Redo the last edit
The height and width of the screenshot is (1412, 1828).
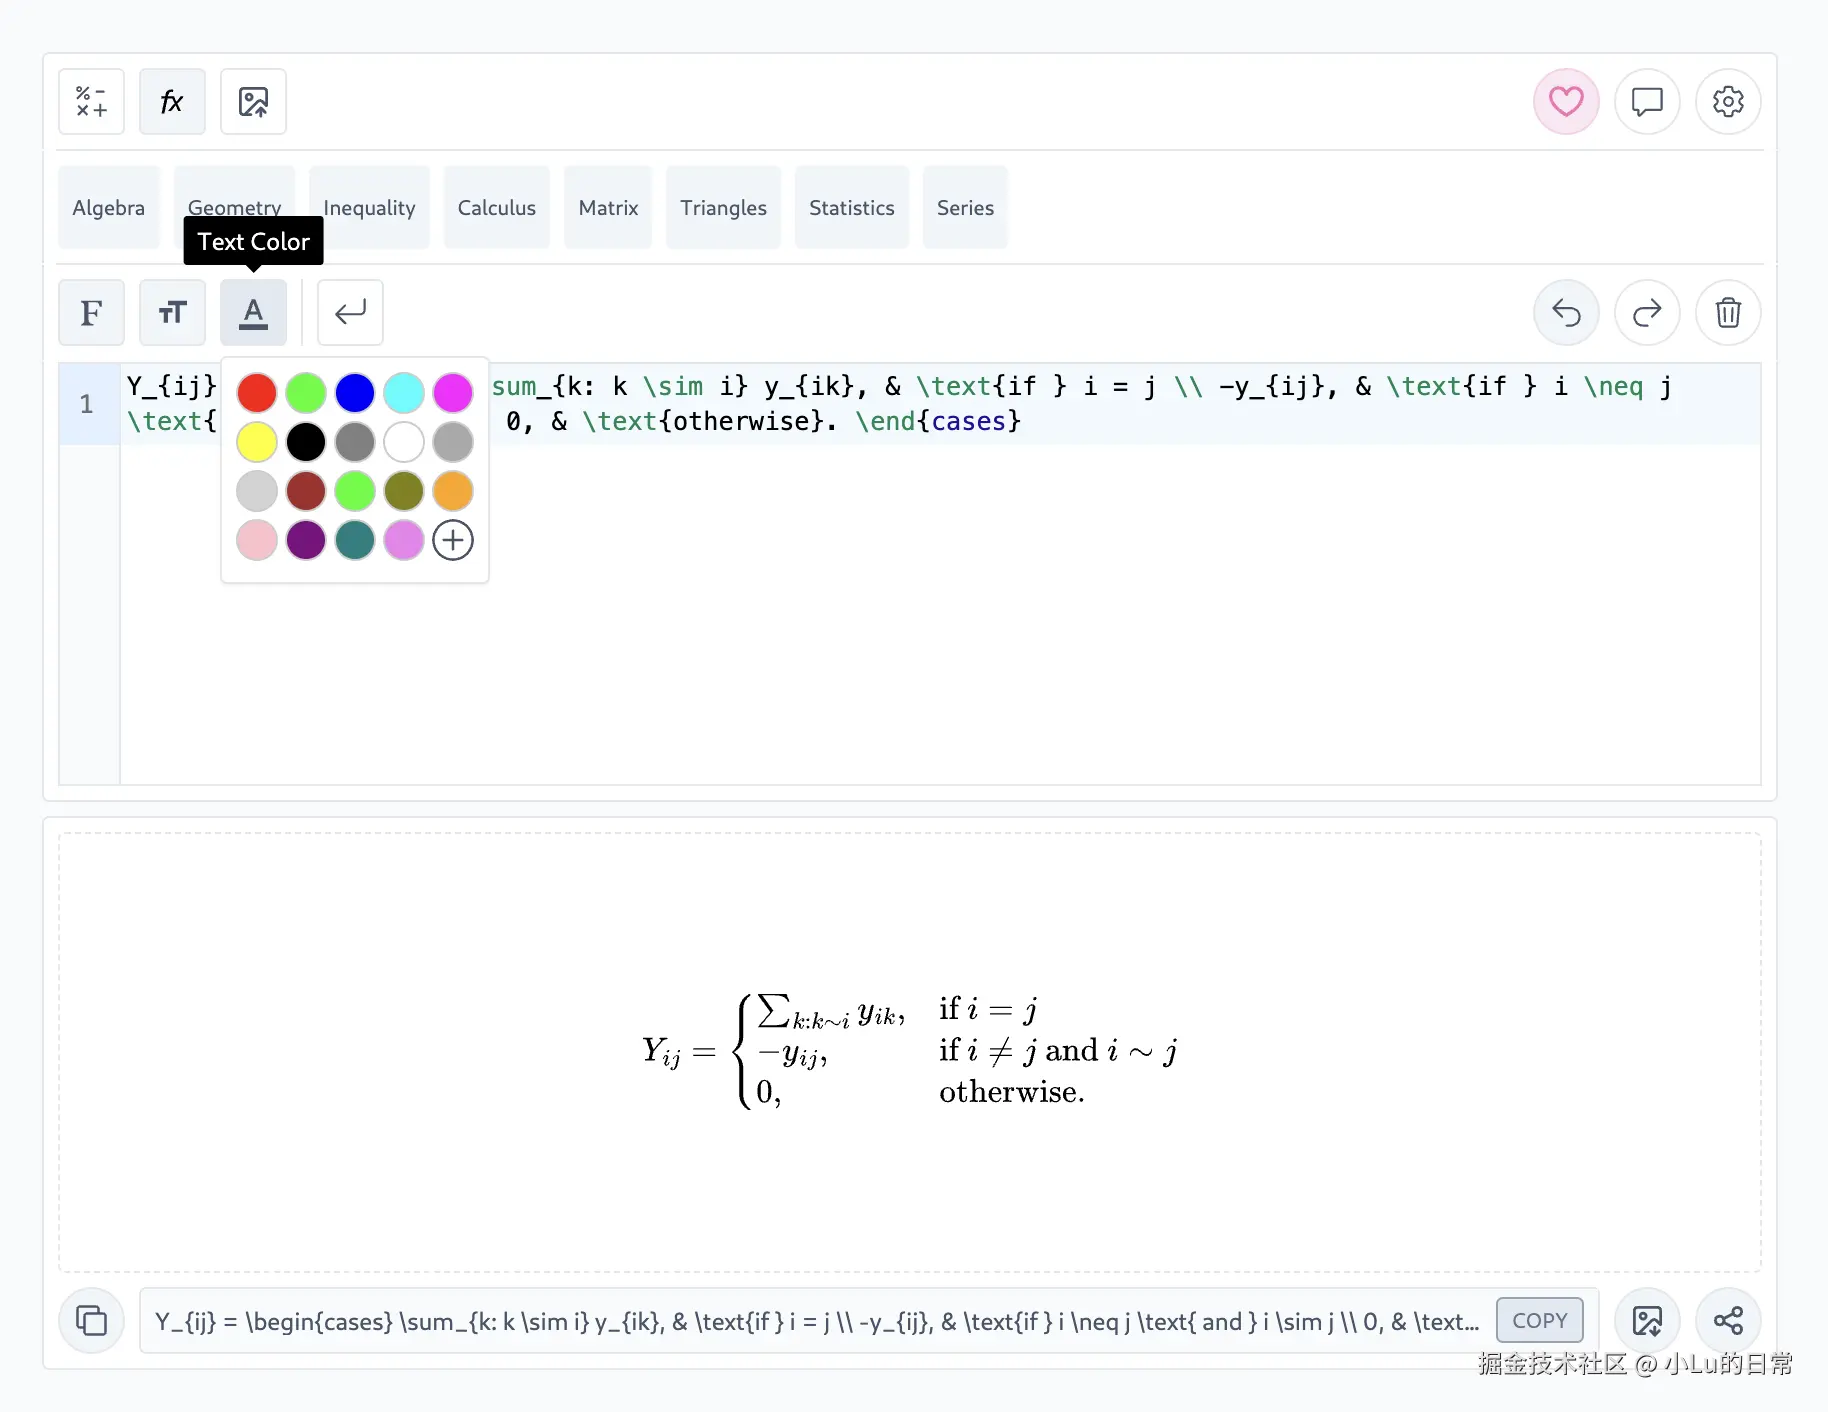click(1646, 313)
